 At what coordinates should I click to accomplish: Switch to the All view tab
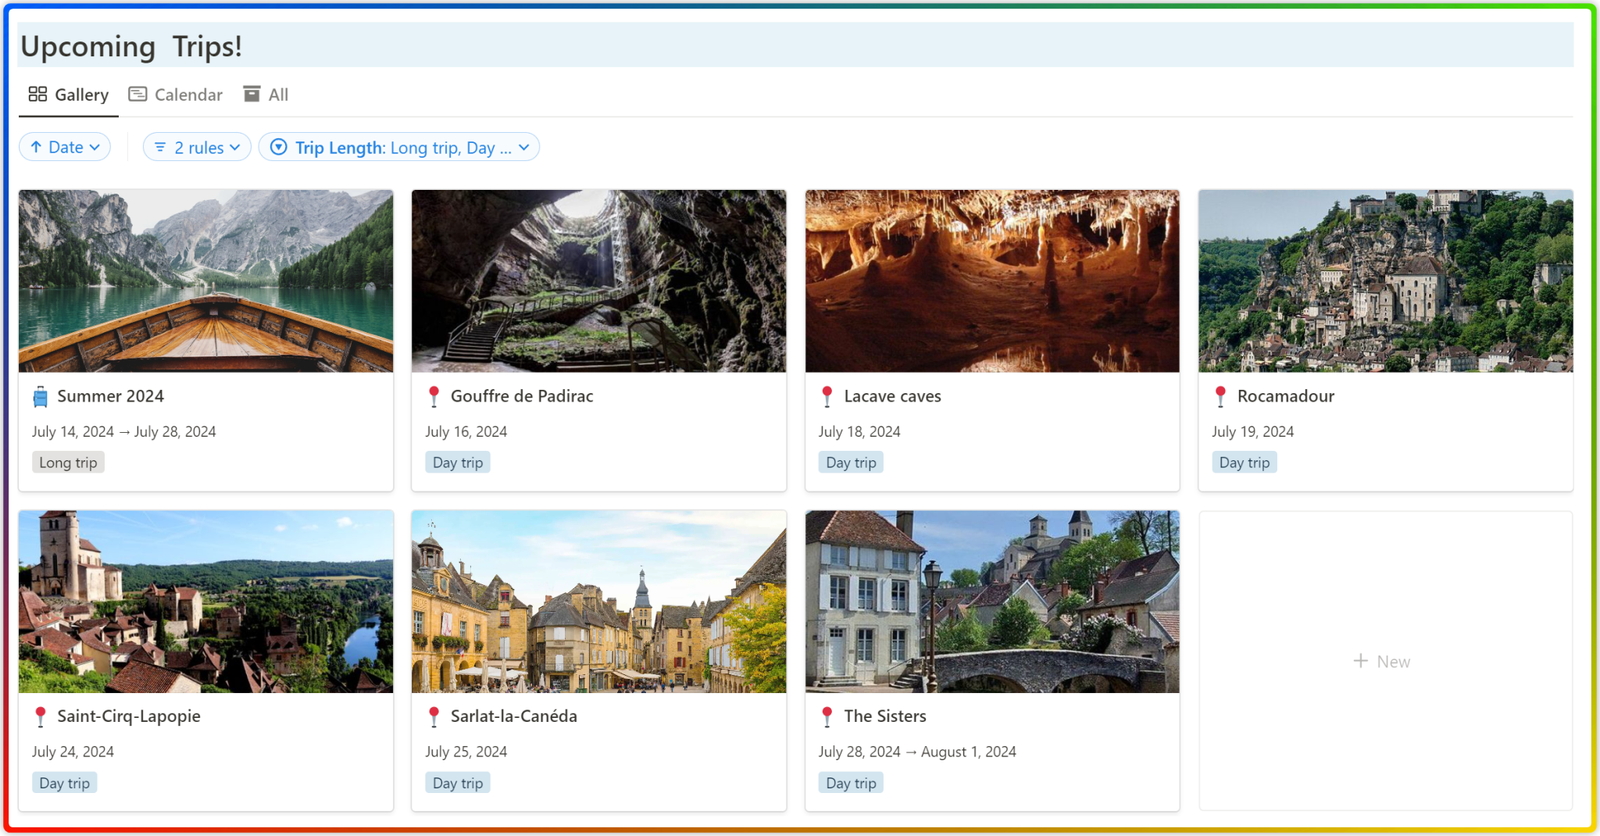point(266,95)
